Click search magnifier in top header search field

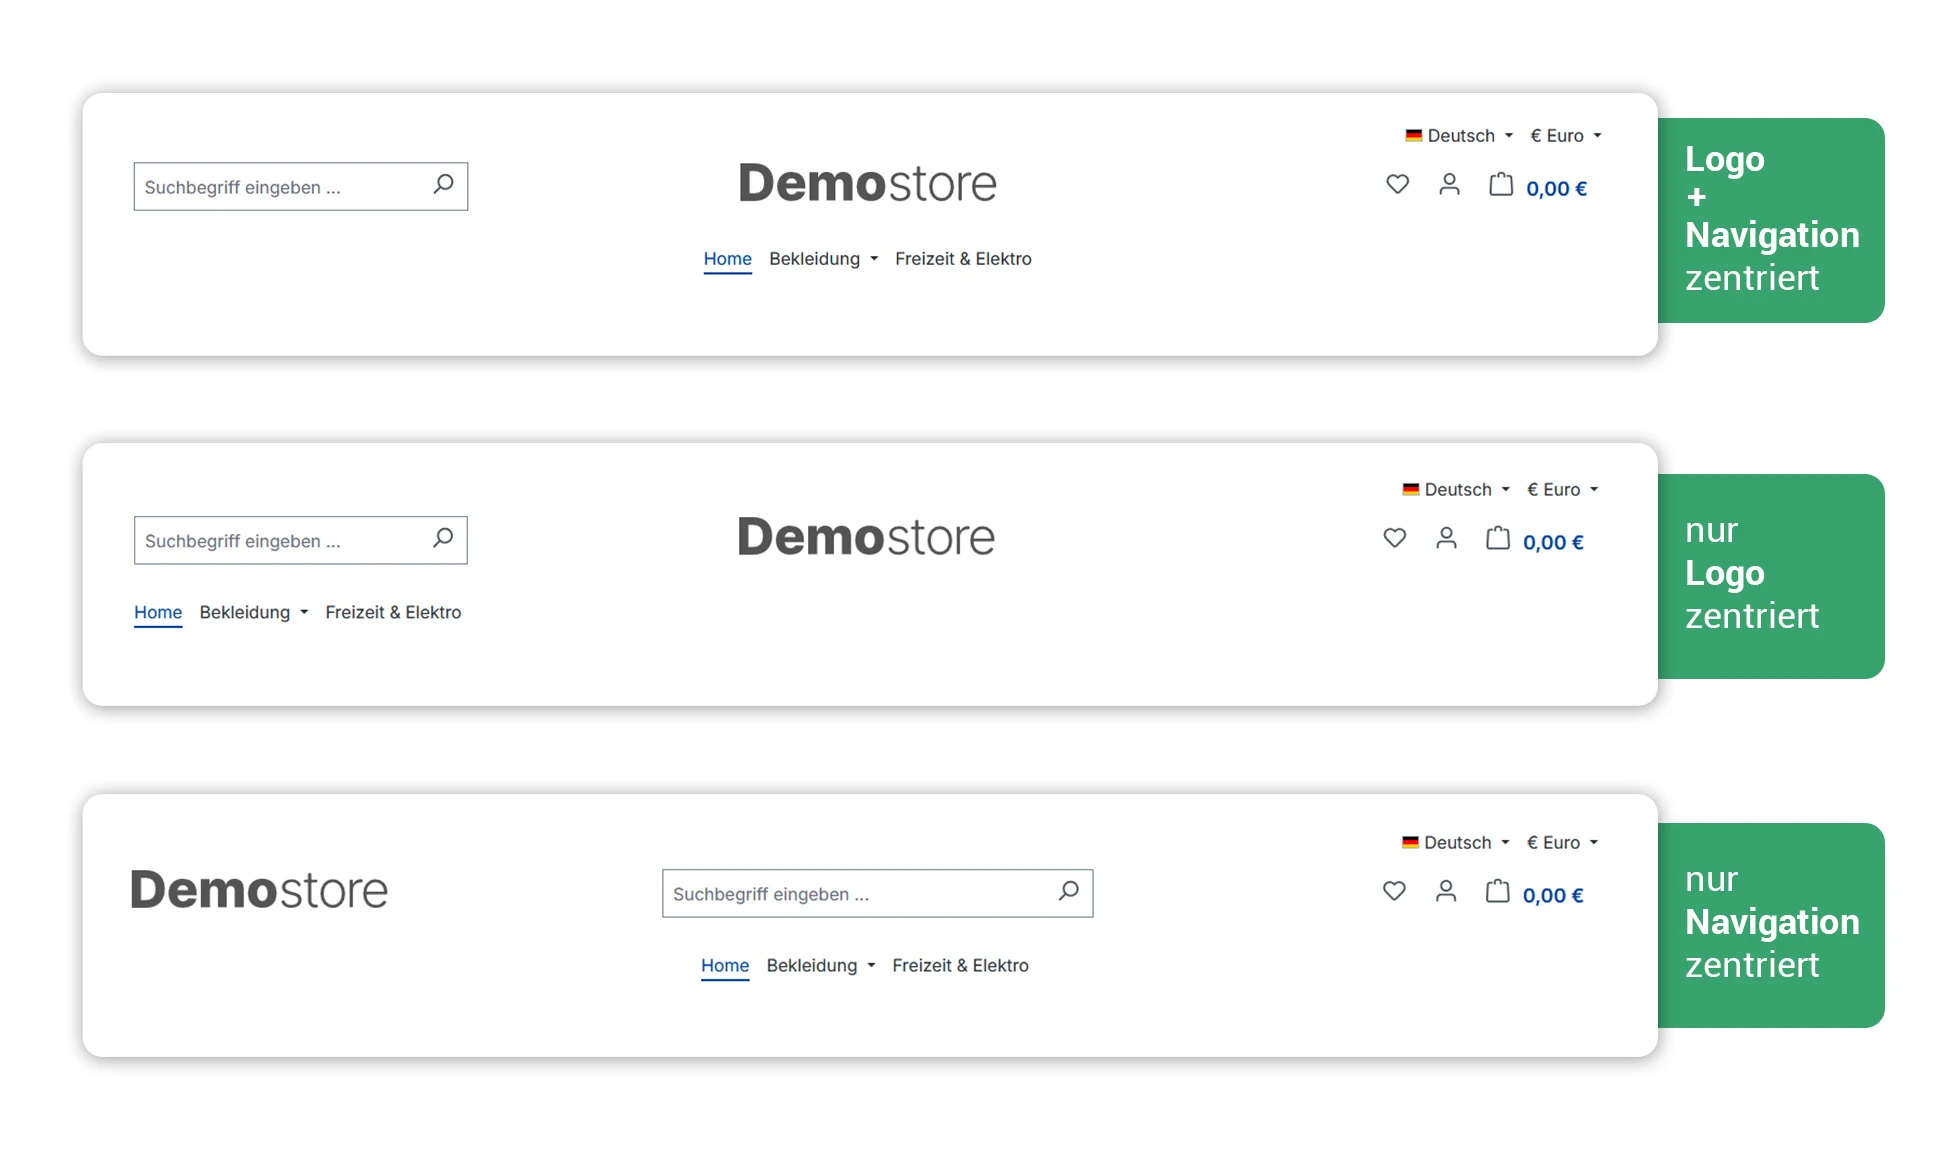(x=443, y=185)
